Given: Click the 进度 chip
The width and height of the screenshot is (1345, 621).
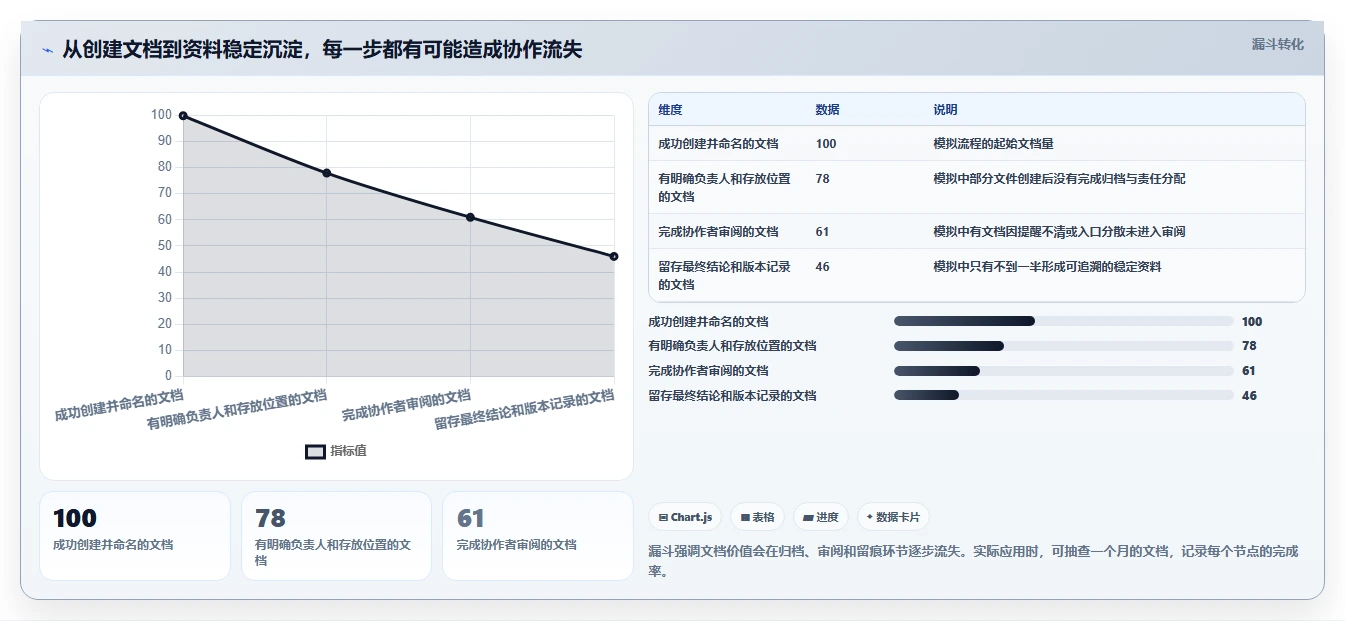Looking at the screenshot, I should tap(820, 517).
